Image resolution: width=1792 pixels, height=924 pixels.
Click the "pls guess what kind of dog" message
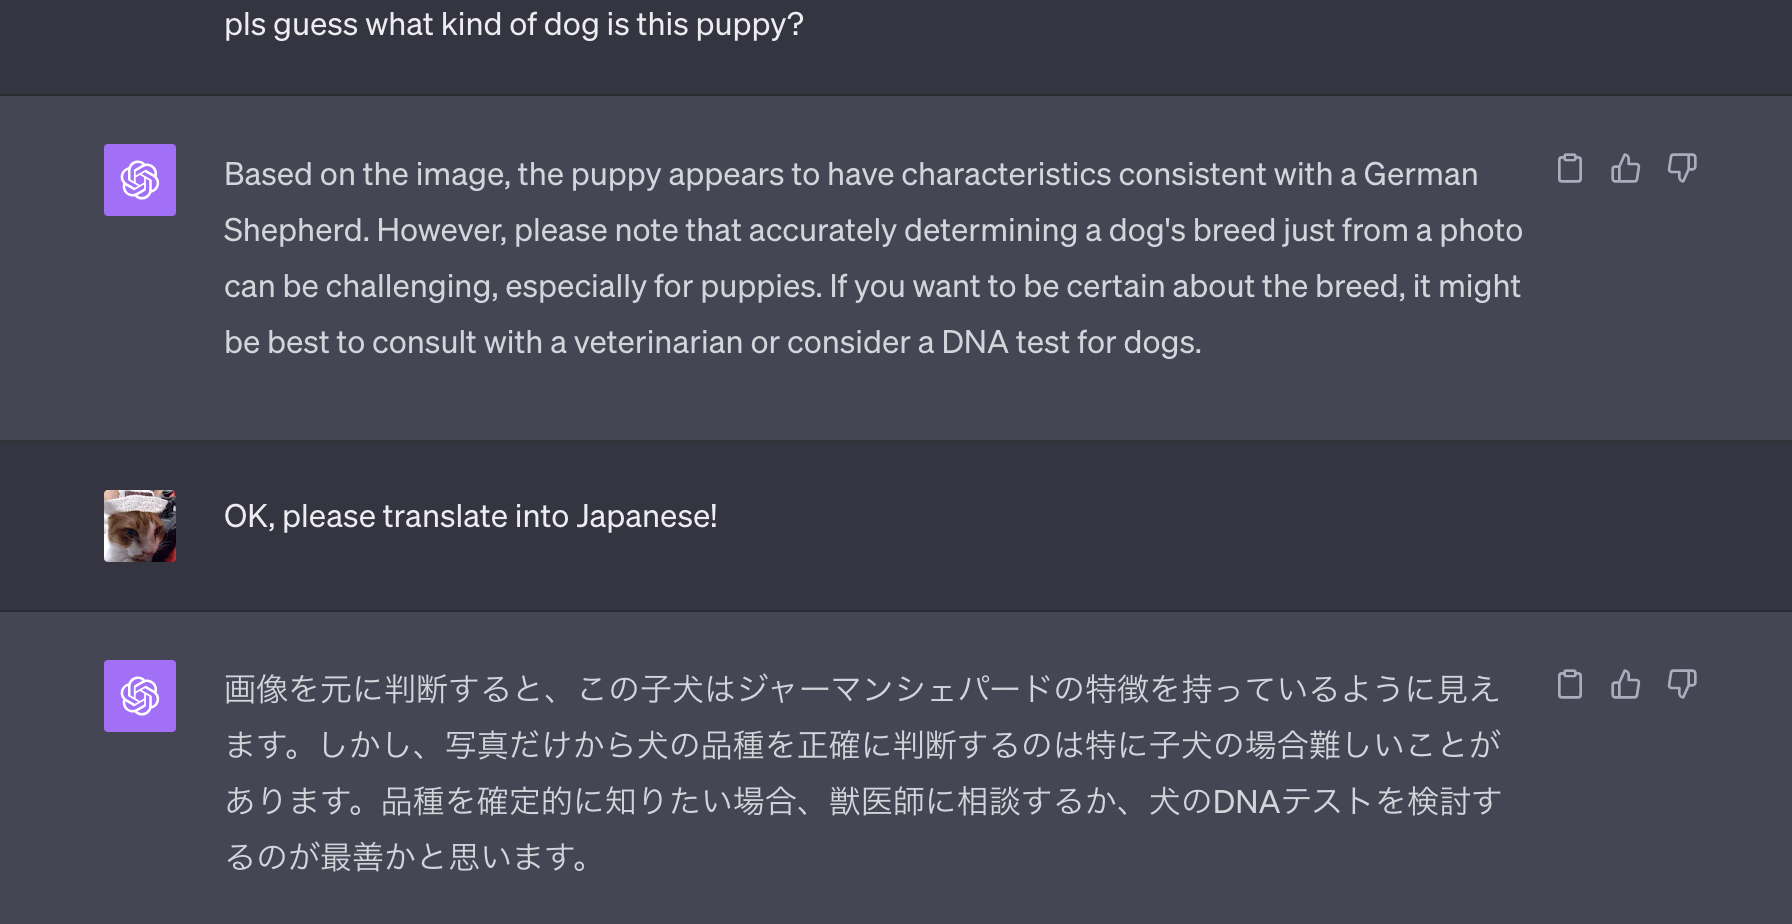[513, 25]
